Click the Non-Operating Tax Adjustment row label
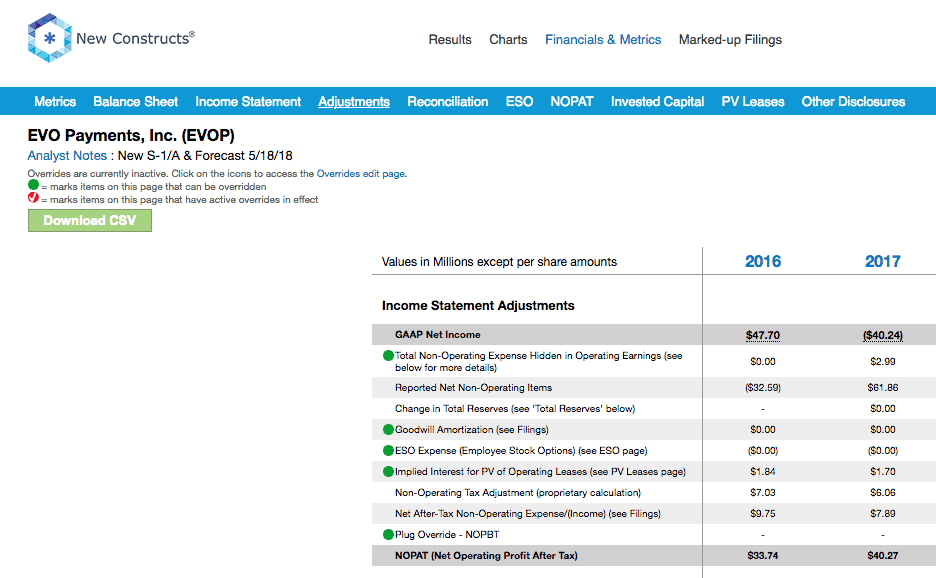Image resolution: width=936 pixels, height=578 pixels. pos(518,493)
